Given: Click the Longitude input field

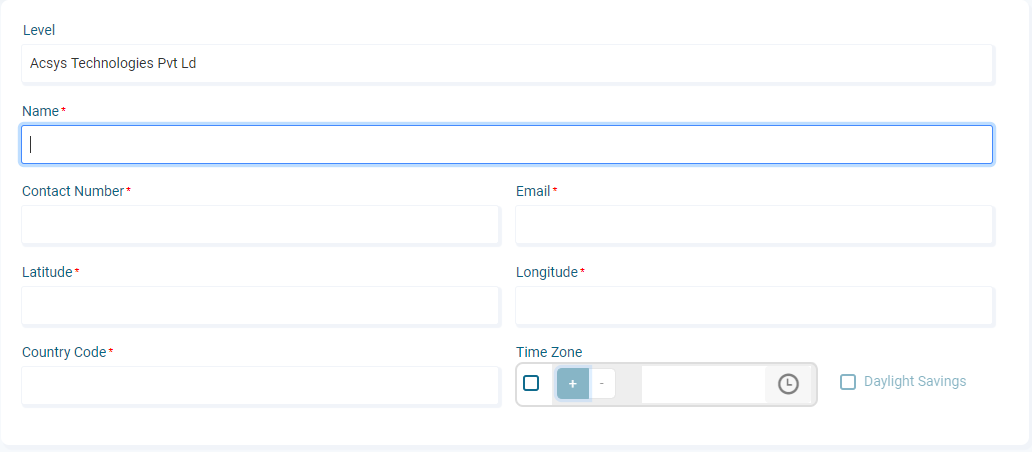Looking at the screenshot, I should (x=754, y=306).
